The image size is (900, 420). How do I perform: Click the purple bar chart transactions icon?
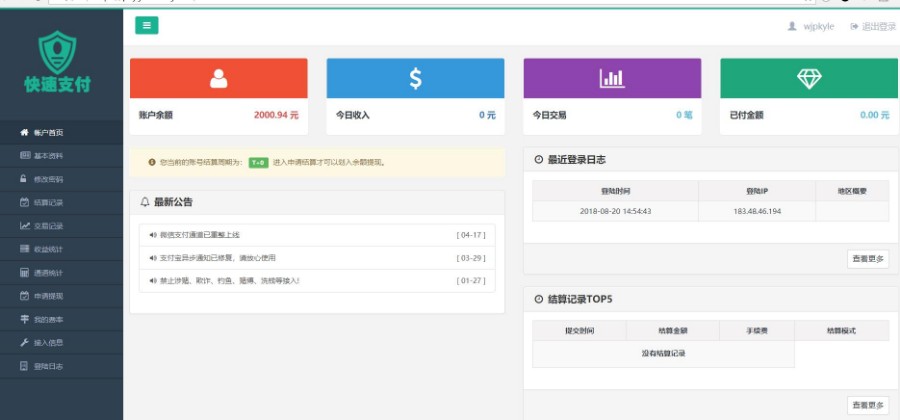point(611,79)
